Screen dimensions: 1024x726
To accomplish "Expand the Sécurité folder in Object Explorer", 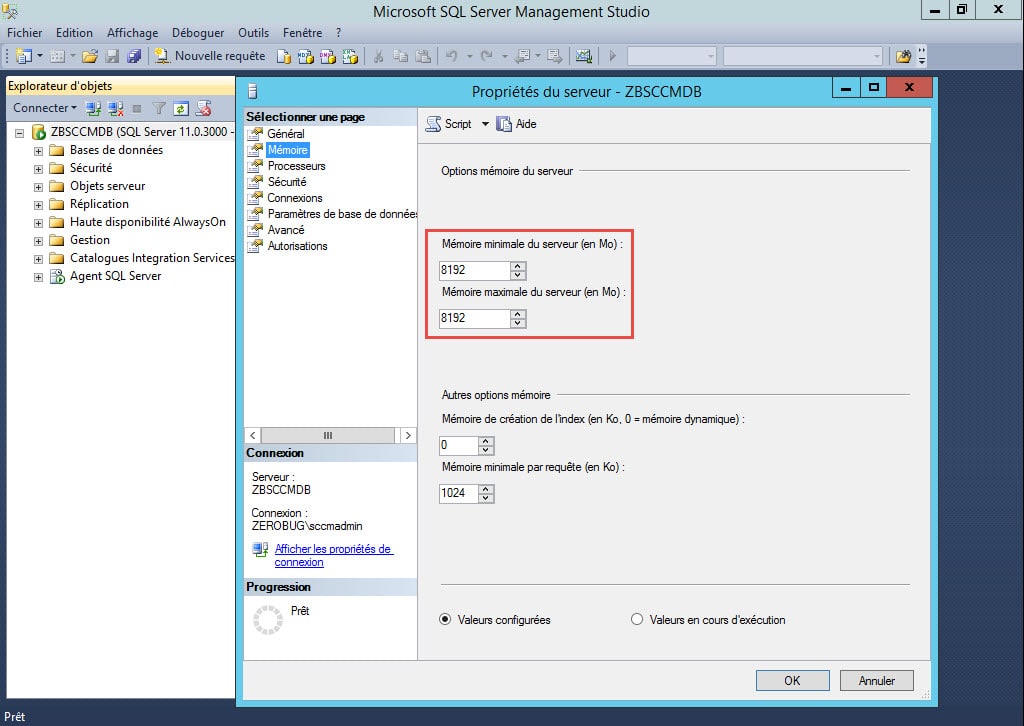I will point(38,169).
